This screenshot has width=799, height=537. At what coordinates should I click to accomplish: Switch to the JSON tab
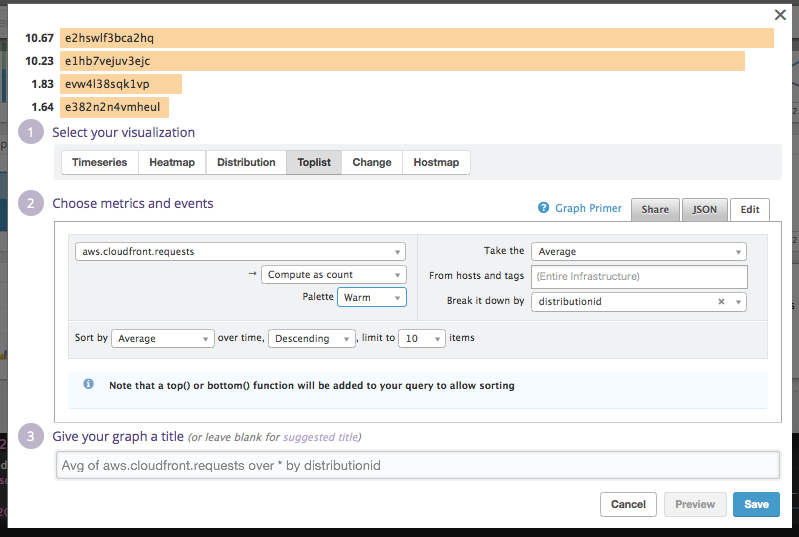tap(705, 209)
